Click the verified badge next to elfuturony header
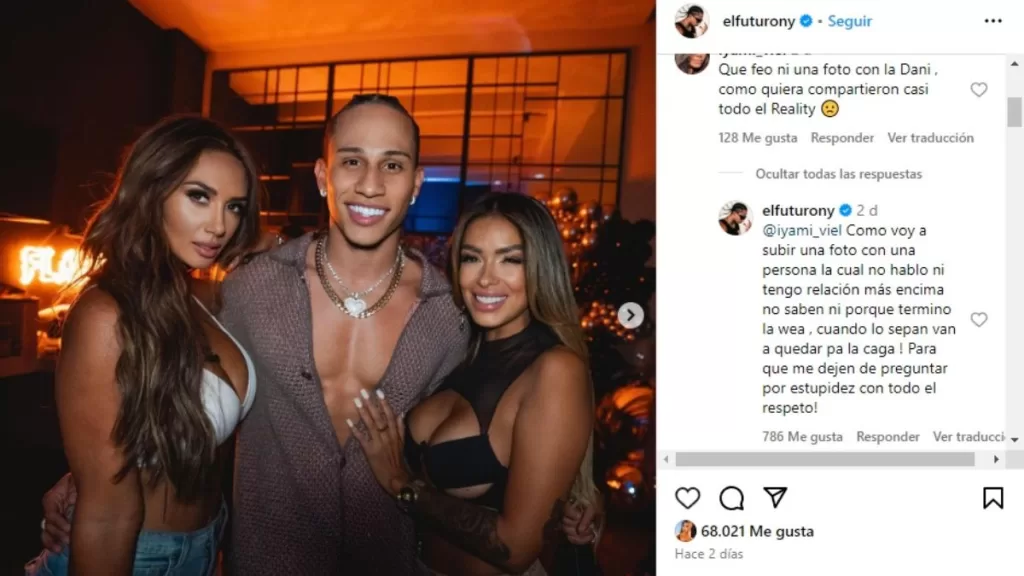 click(x=806, y=21)
